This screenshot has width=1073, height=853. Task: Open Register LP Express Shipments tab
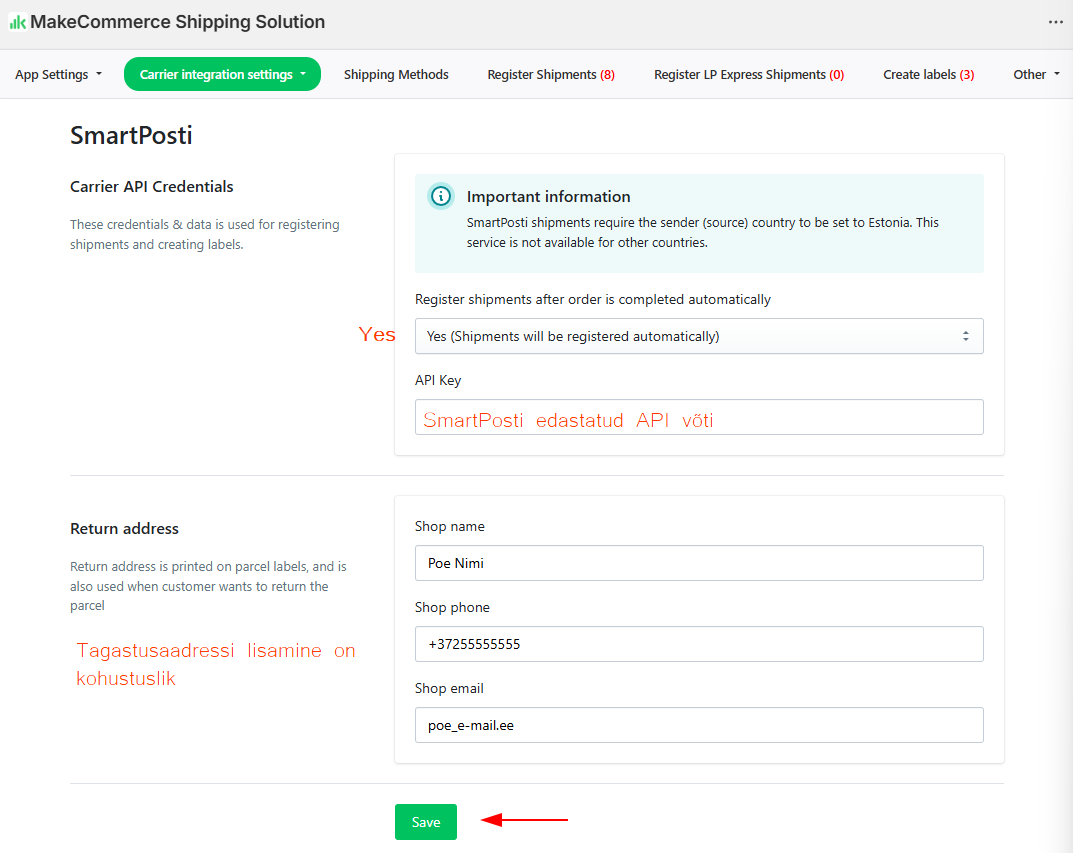pos(748,75)
